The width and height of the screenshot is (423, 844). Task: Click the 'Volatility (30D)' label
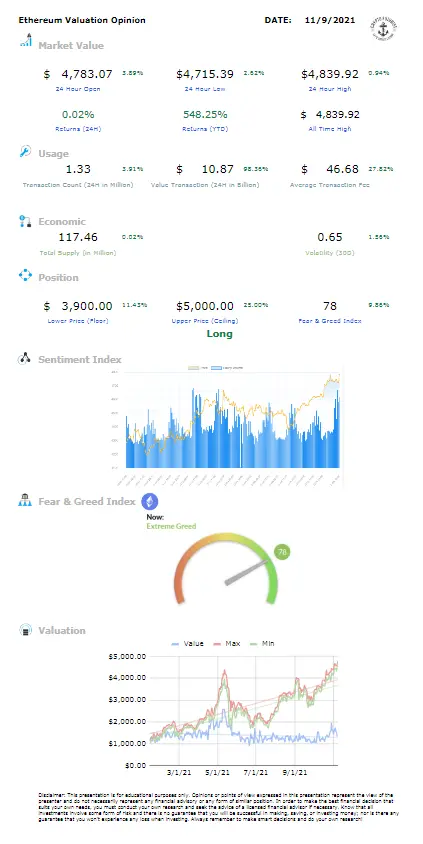pyautogui.click(x=330, y=252)
